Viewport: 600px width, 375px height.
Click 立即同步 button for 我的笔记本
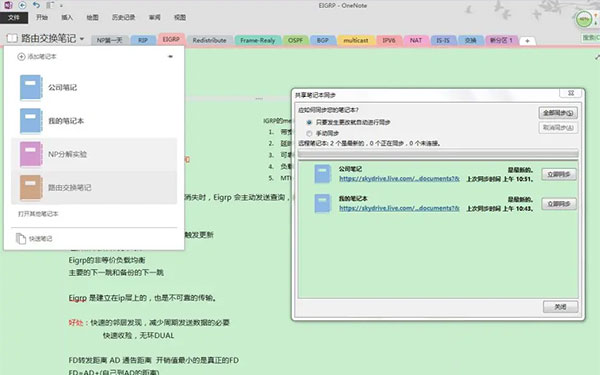559,204
